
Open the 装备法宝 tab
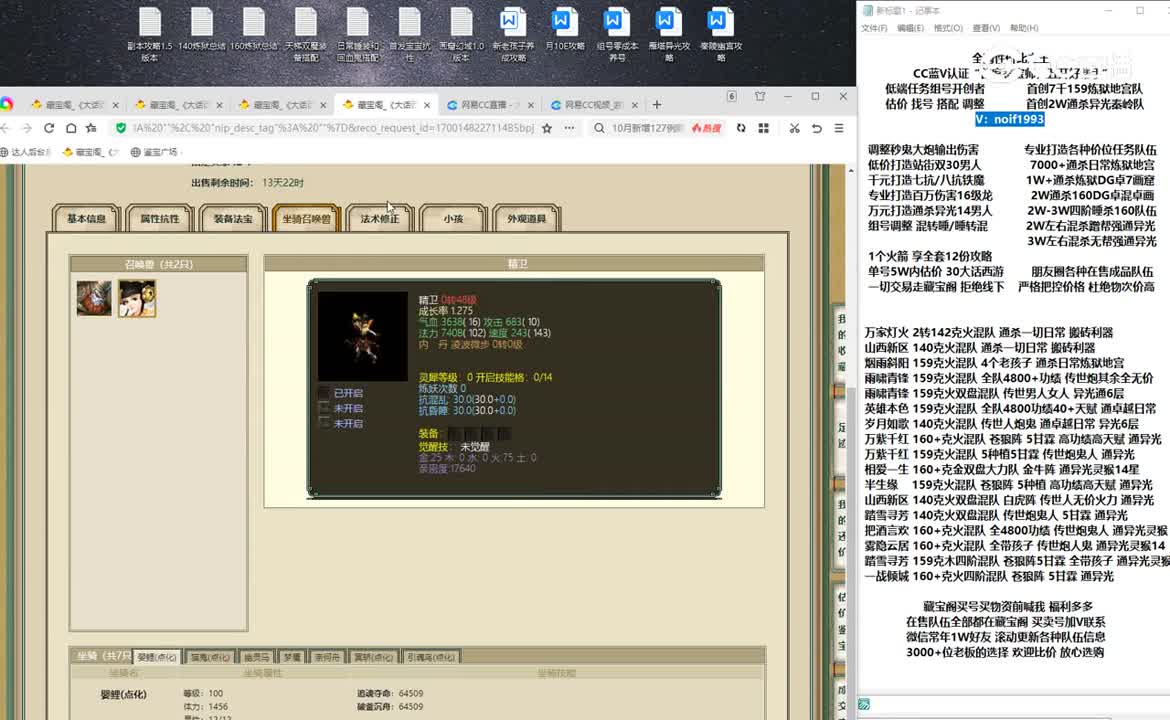coord(233,219)
